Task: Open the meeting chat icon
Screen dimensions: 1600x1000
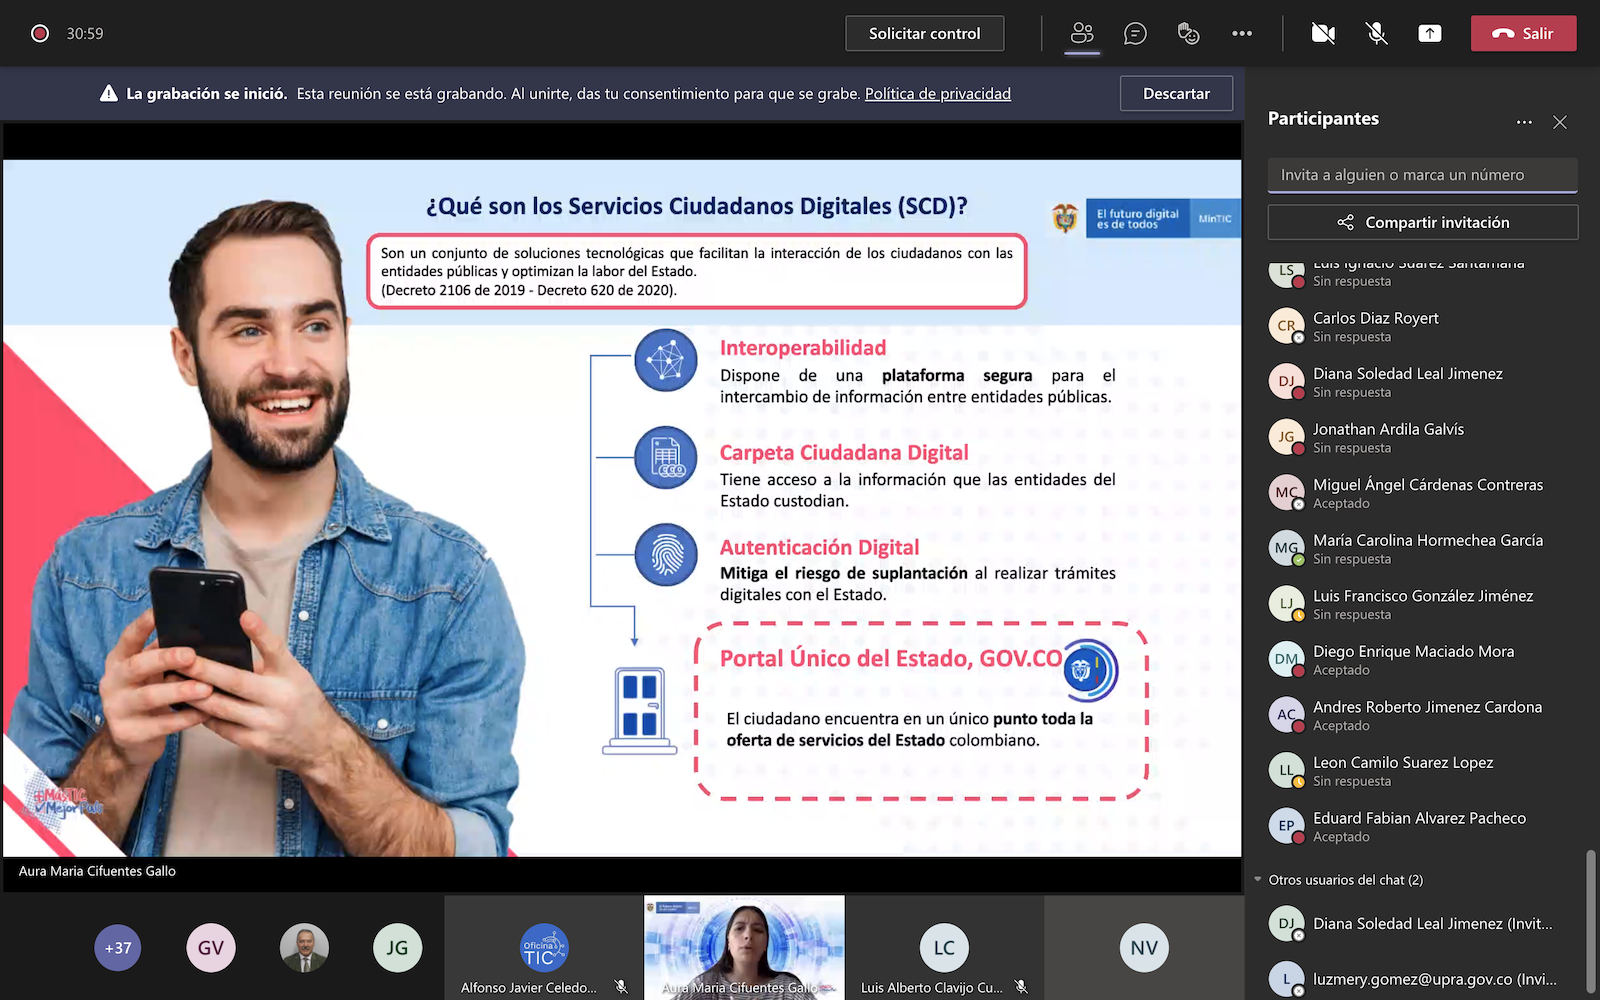Action: tap(1135, 33)
